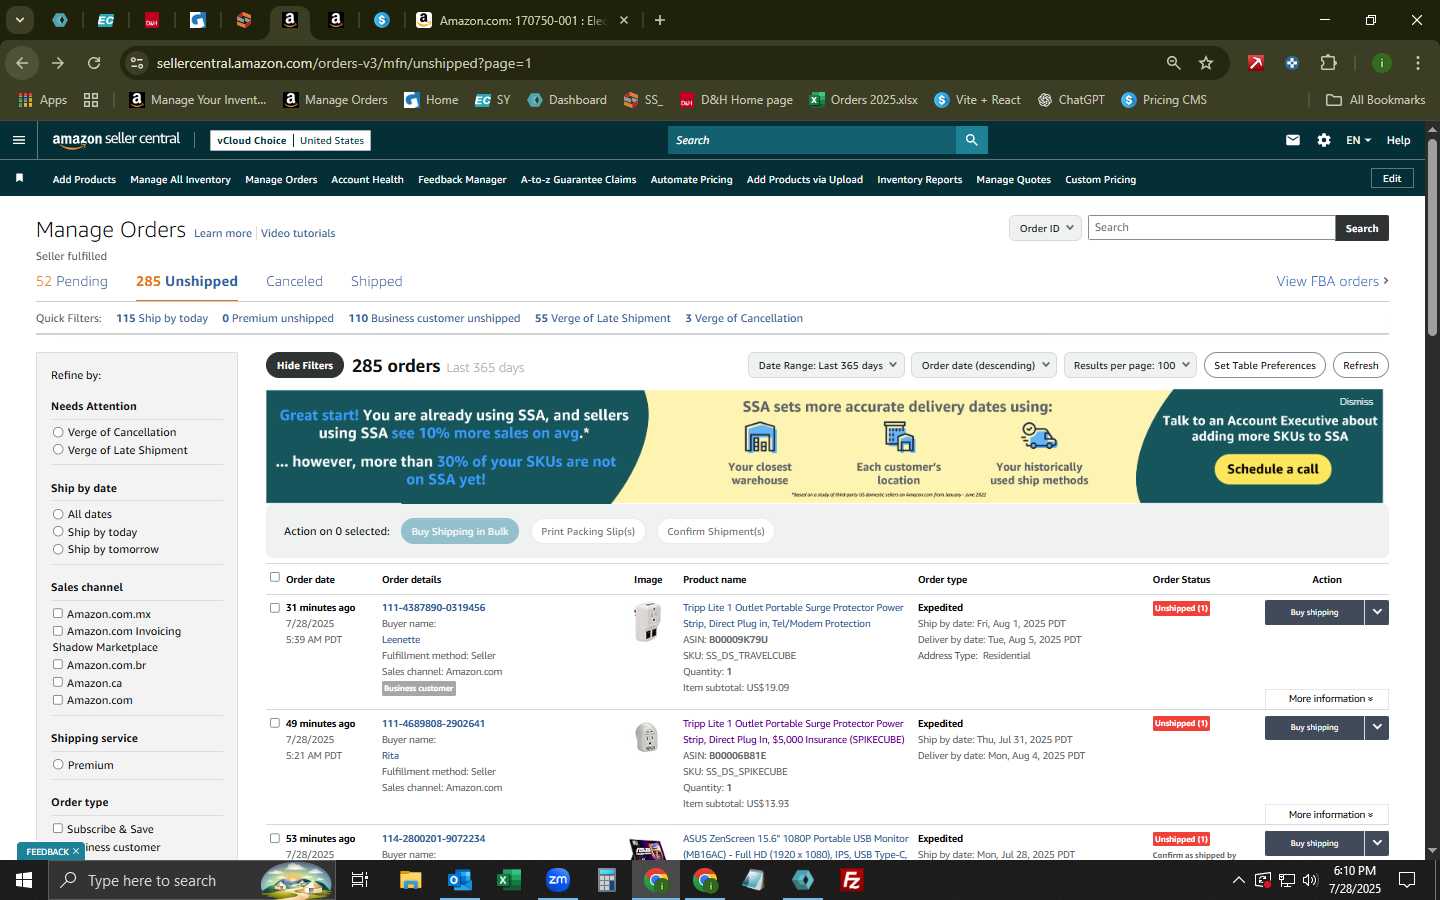Viewport: 1440px width, 900px height.
Task: Click the browser zoom magnifier icon in address bar
Action: (1173, 63)
